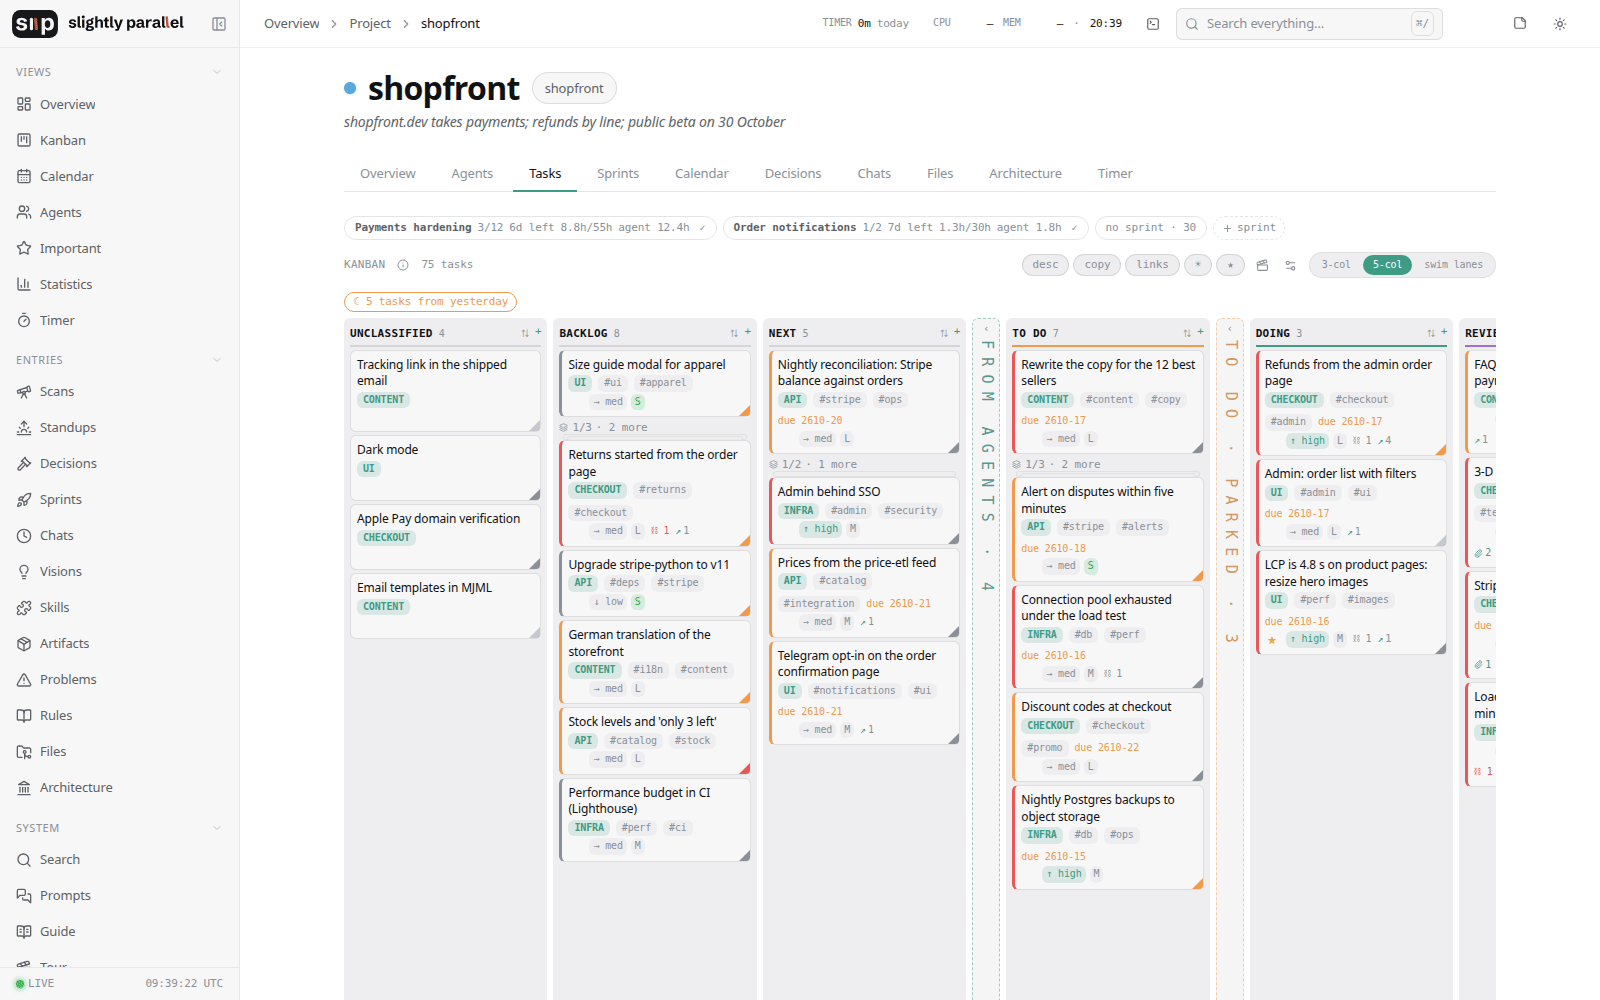Open Skills in the sidebar
This screenshot has width=1600, height=1000.
(x=120, y=608)
